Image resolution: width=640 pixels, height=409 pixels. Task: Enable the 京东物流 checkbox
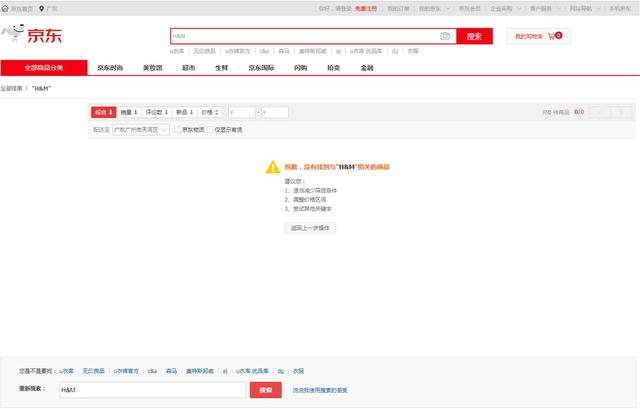tap(177, 130)
